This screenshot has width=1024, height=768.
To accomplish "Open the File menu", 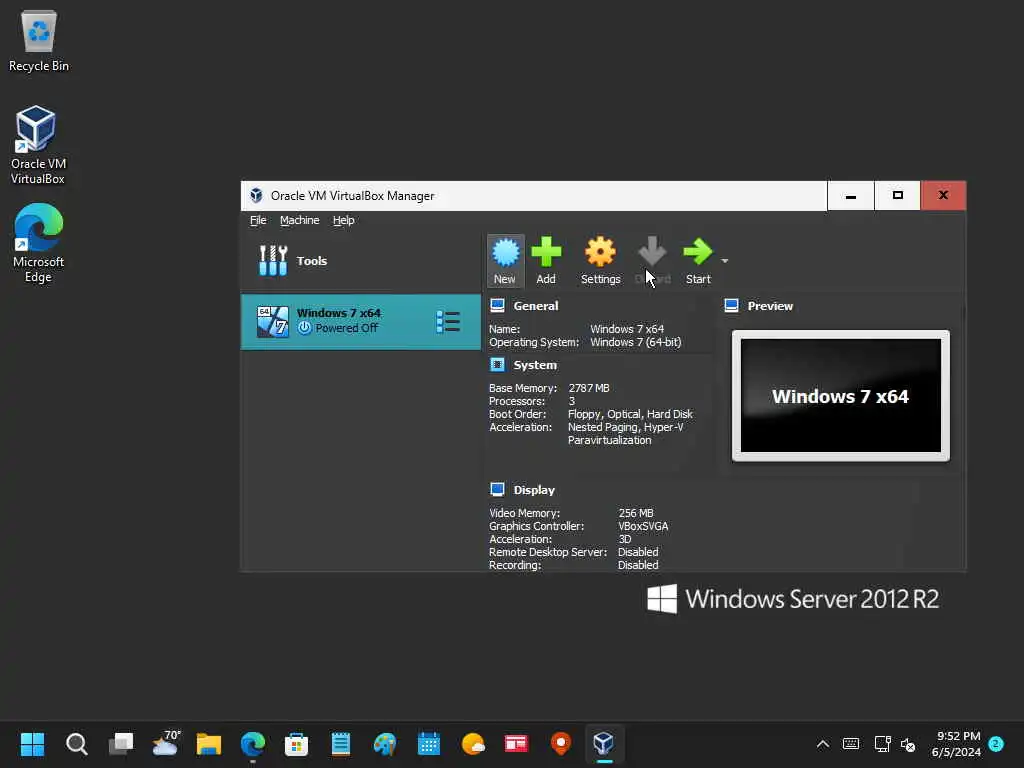I will 258,220.
